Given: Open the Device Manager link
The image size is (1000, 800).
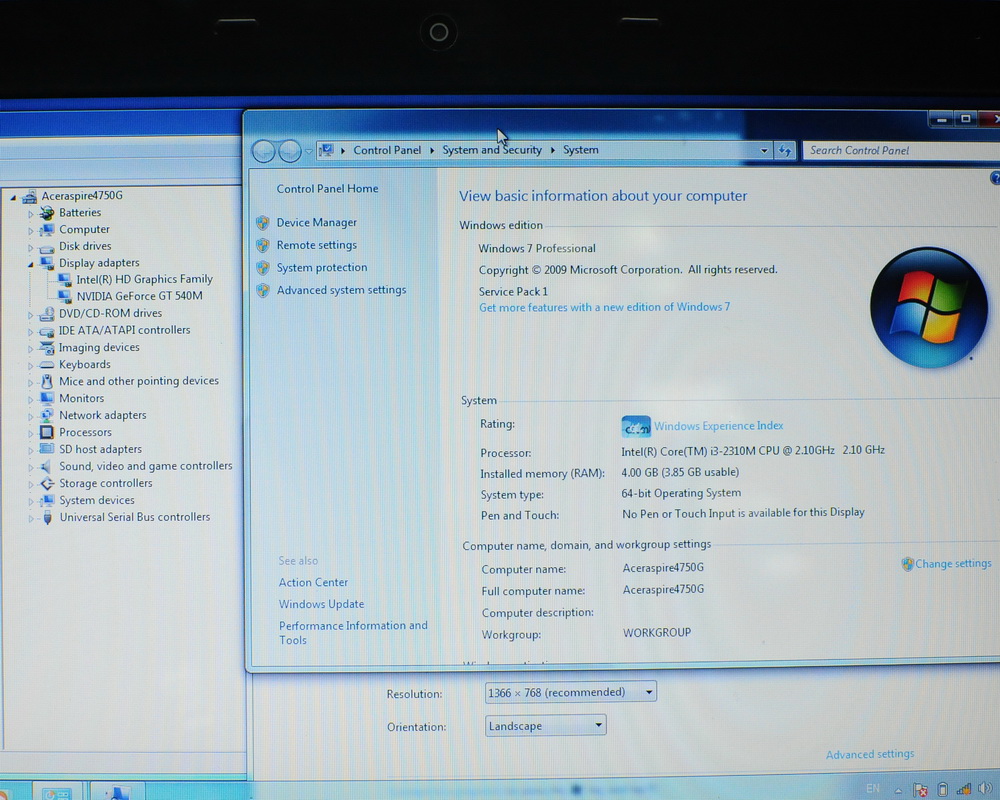Looking at the screenshot, I should tap(316, 223).
